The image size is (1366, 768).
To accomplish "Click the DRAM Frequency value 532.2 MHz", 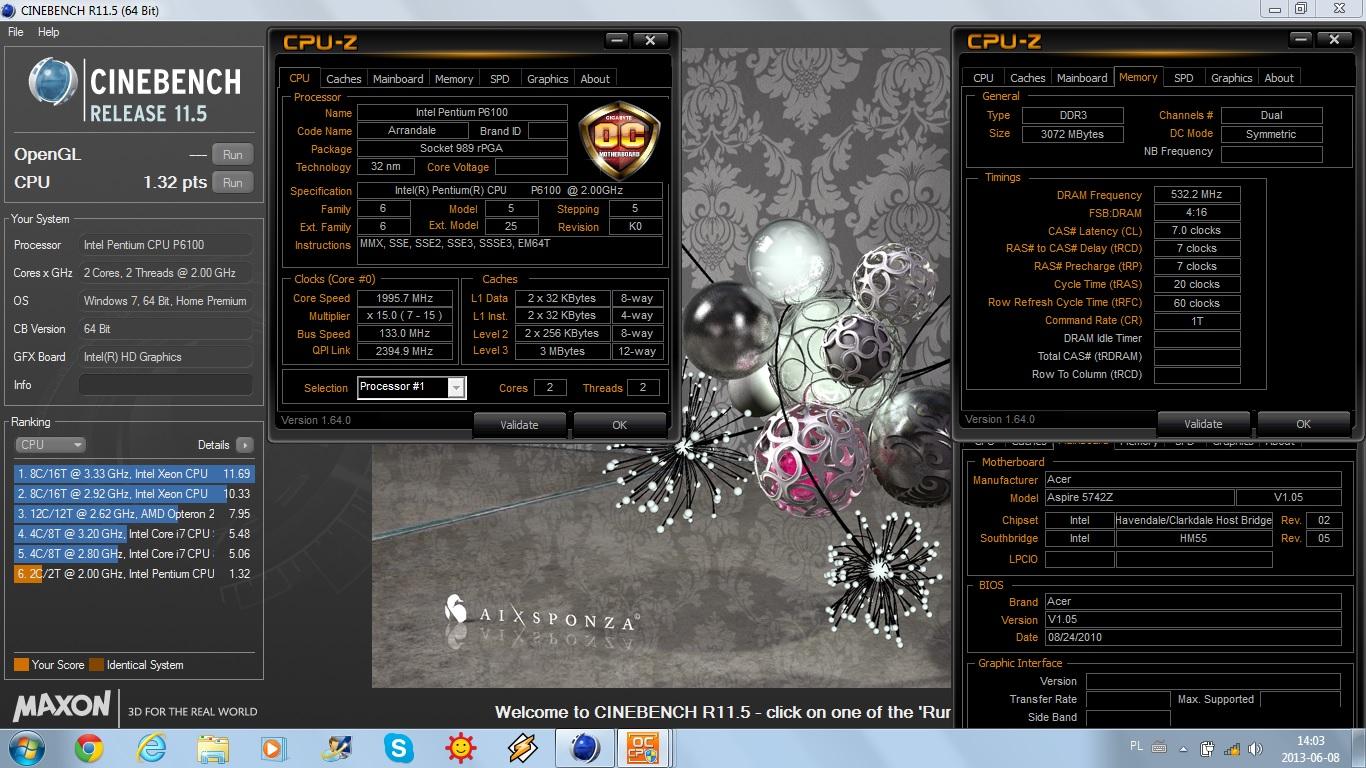I will [1197, 195].
